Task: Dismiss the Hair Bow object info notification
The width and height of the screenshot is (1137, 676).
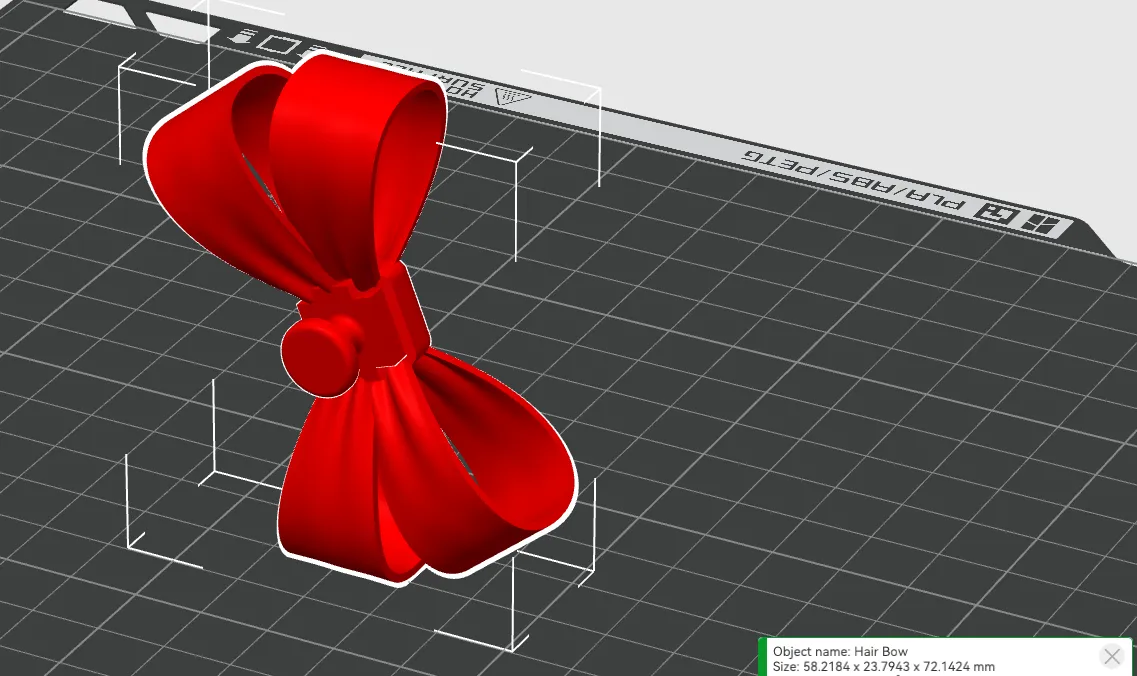Action: (x=1111, y=656)
